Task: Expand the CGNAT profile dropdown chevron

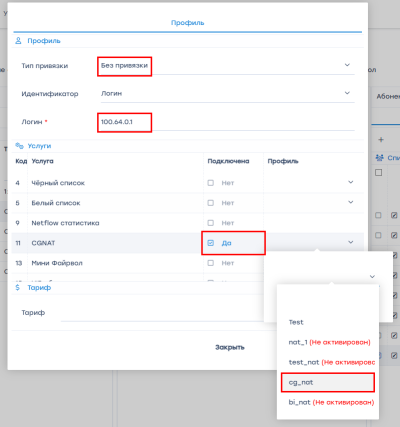Action: [x=351, y=242]
